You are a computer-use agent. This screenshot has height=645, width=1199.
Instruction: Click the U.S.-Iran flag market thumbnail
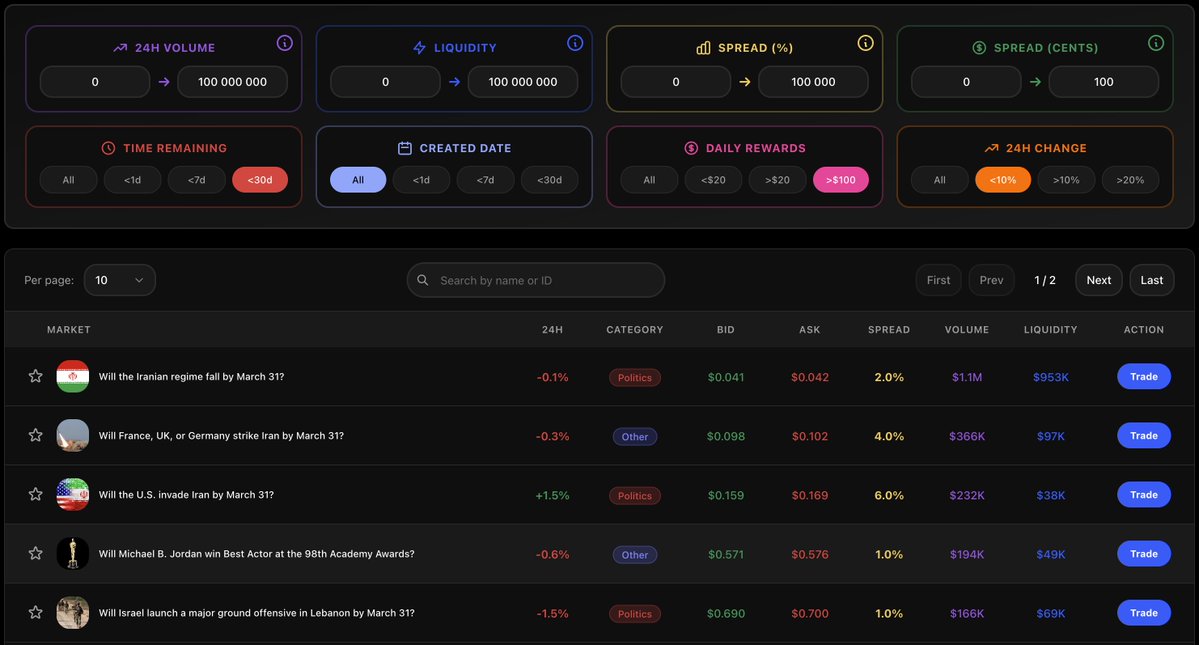73,494
